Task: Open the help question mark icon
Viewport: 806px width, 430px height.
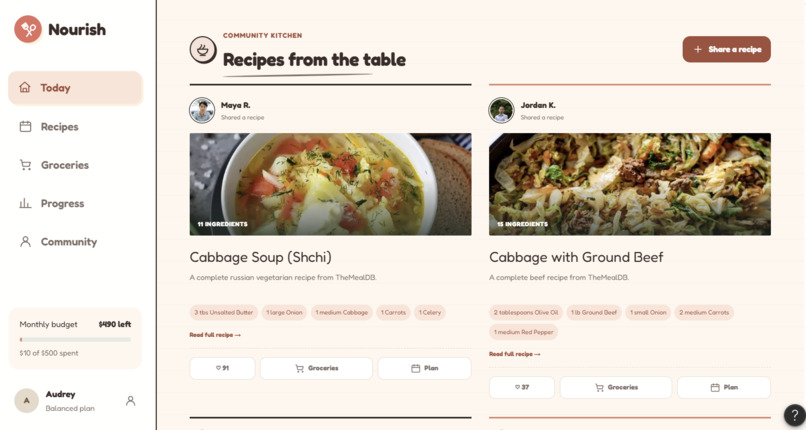Action: coord(794,415)
